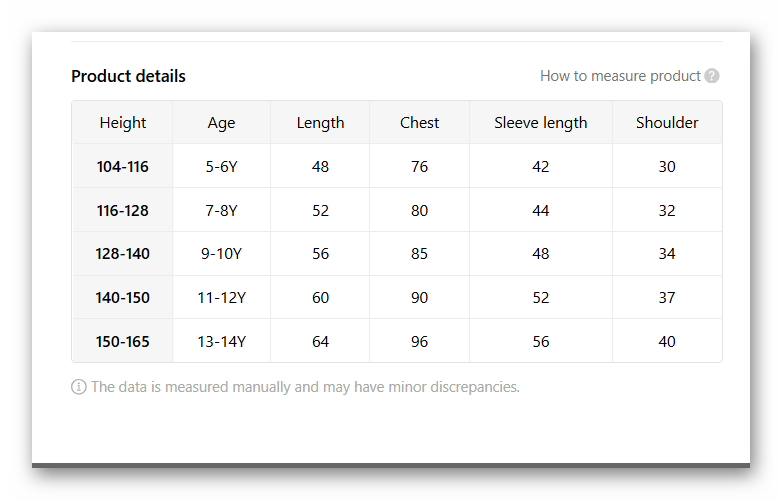Select the Age column header

[221, 123]
